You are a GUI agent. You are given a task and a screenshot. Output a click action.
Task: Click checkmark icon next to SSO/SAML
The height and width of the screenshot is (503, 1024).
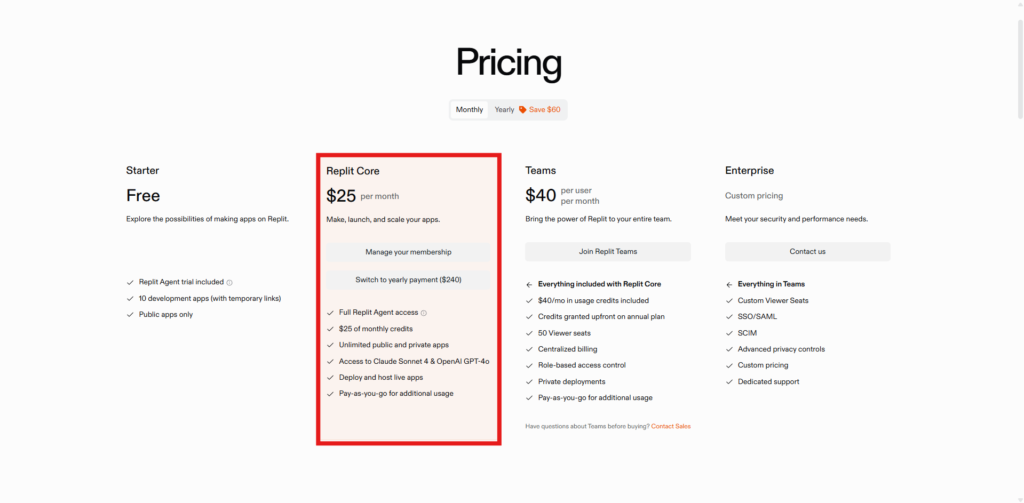[x=729, y=317]
